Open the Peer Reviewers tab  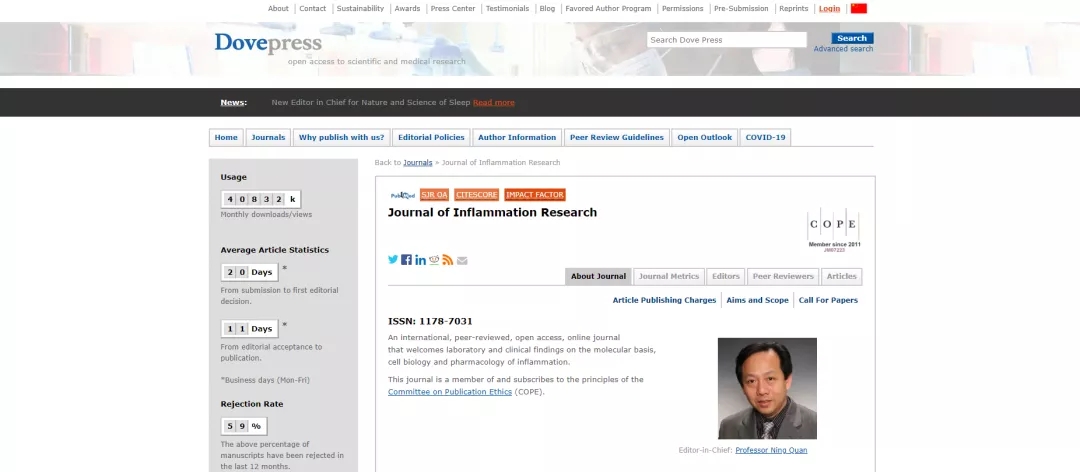click(x=783, y=277)
